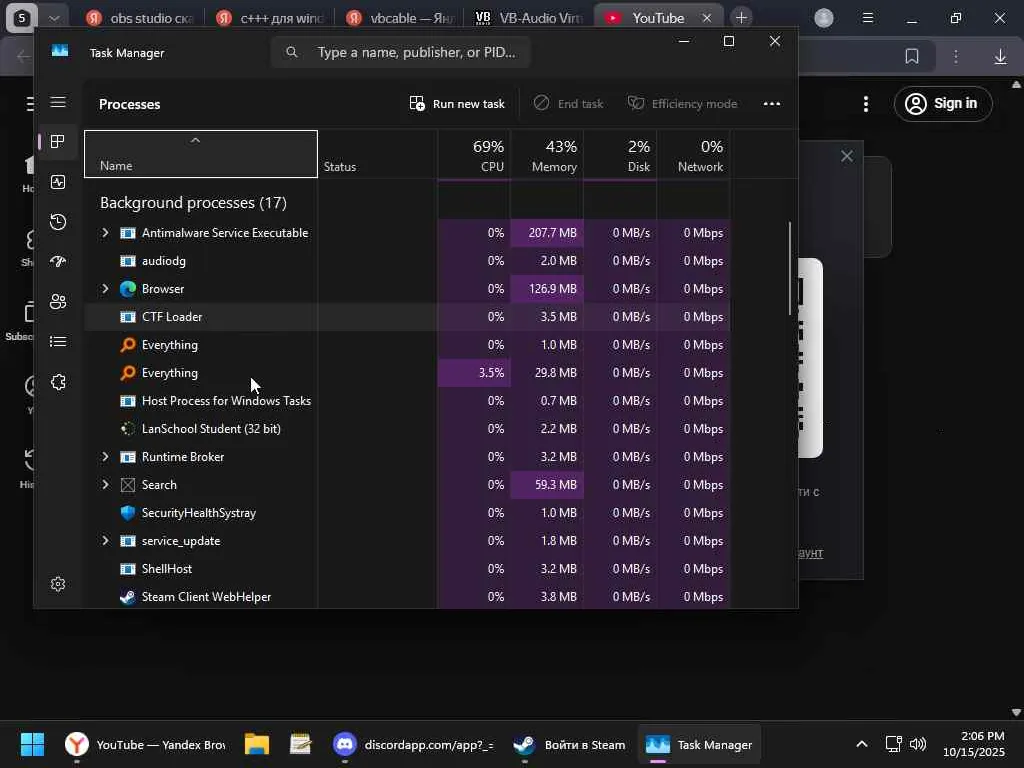This screenshot has width=1024, height=768.
Task: Switch to c+++ для wind browser tab
Action: click(270, 18)
